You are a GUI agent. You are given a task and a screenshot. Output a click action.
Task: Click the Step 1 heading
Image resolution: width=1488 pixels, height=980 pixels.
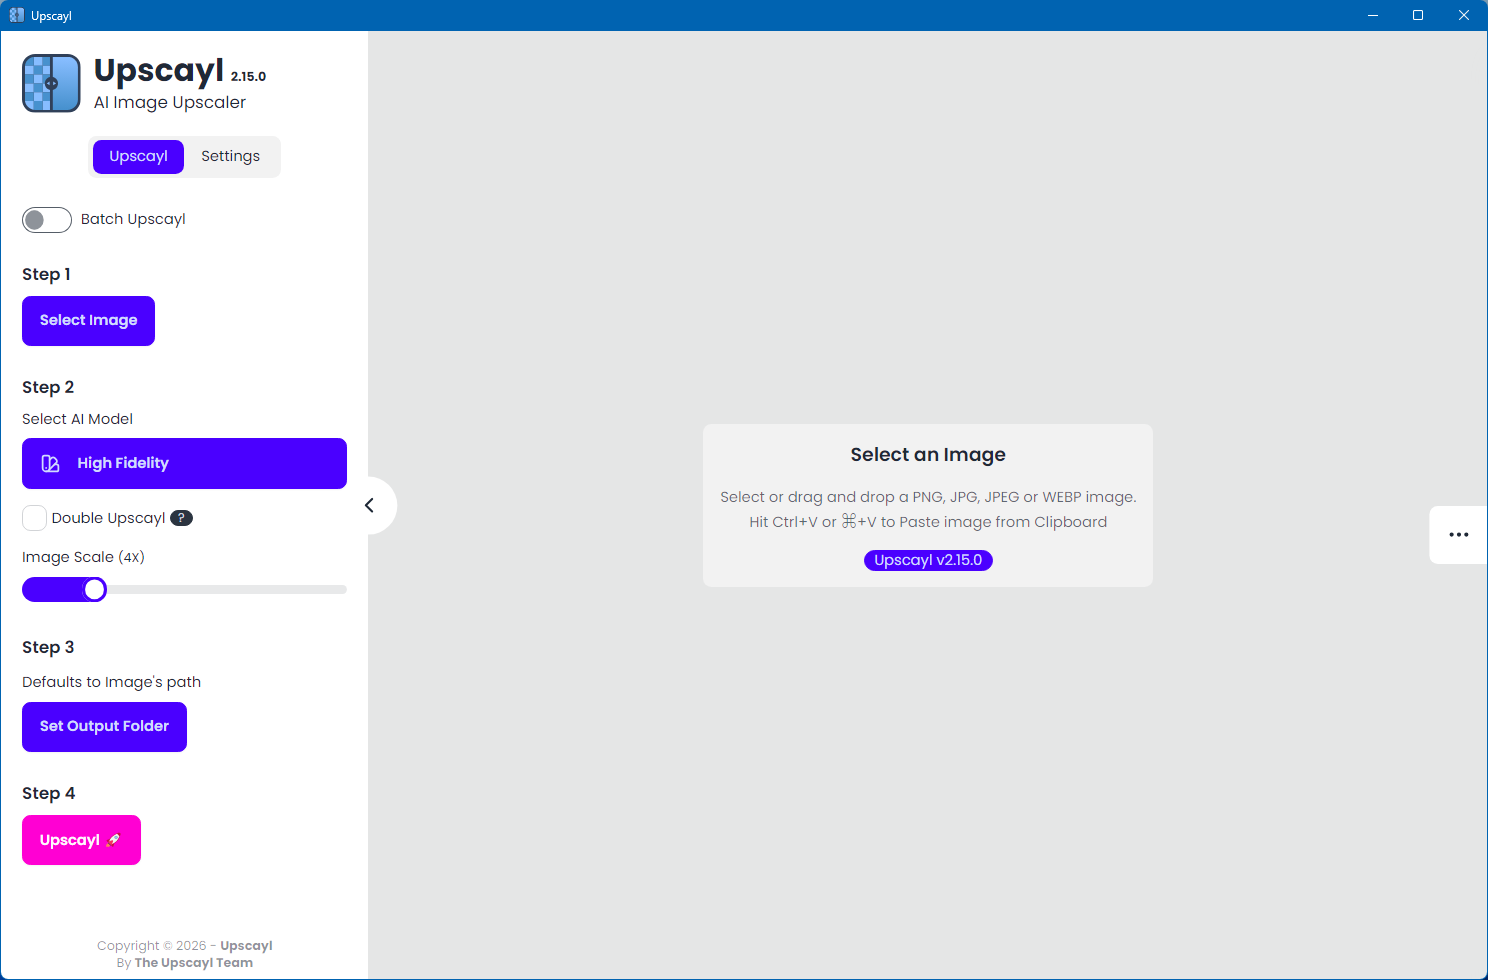click(46, 274)
